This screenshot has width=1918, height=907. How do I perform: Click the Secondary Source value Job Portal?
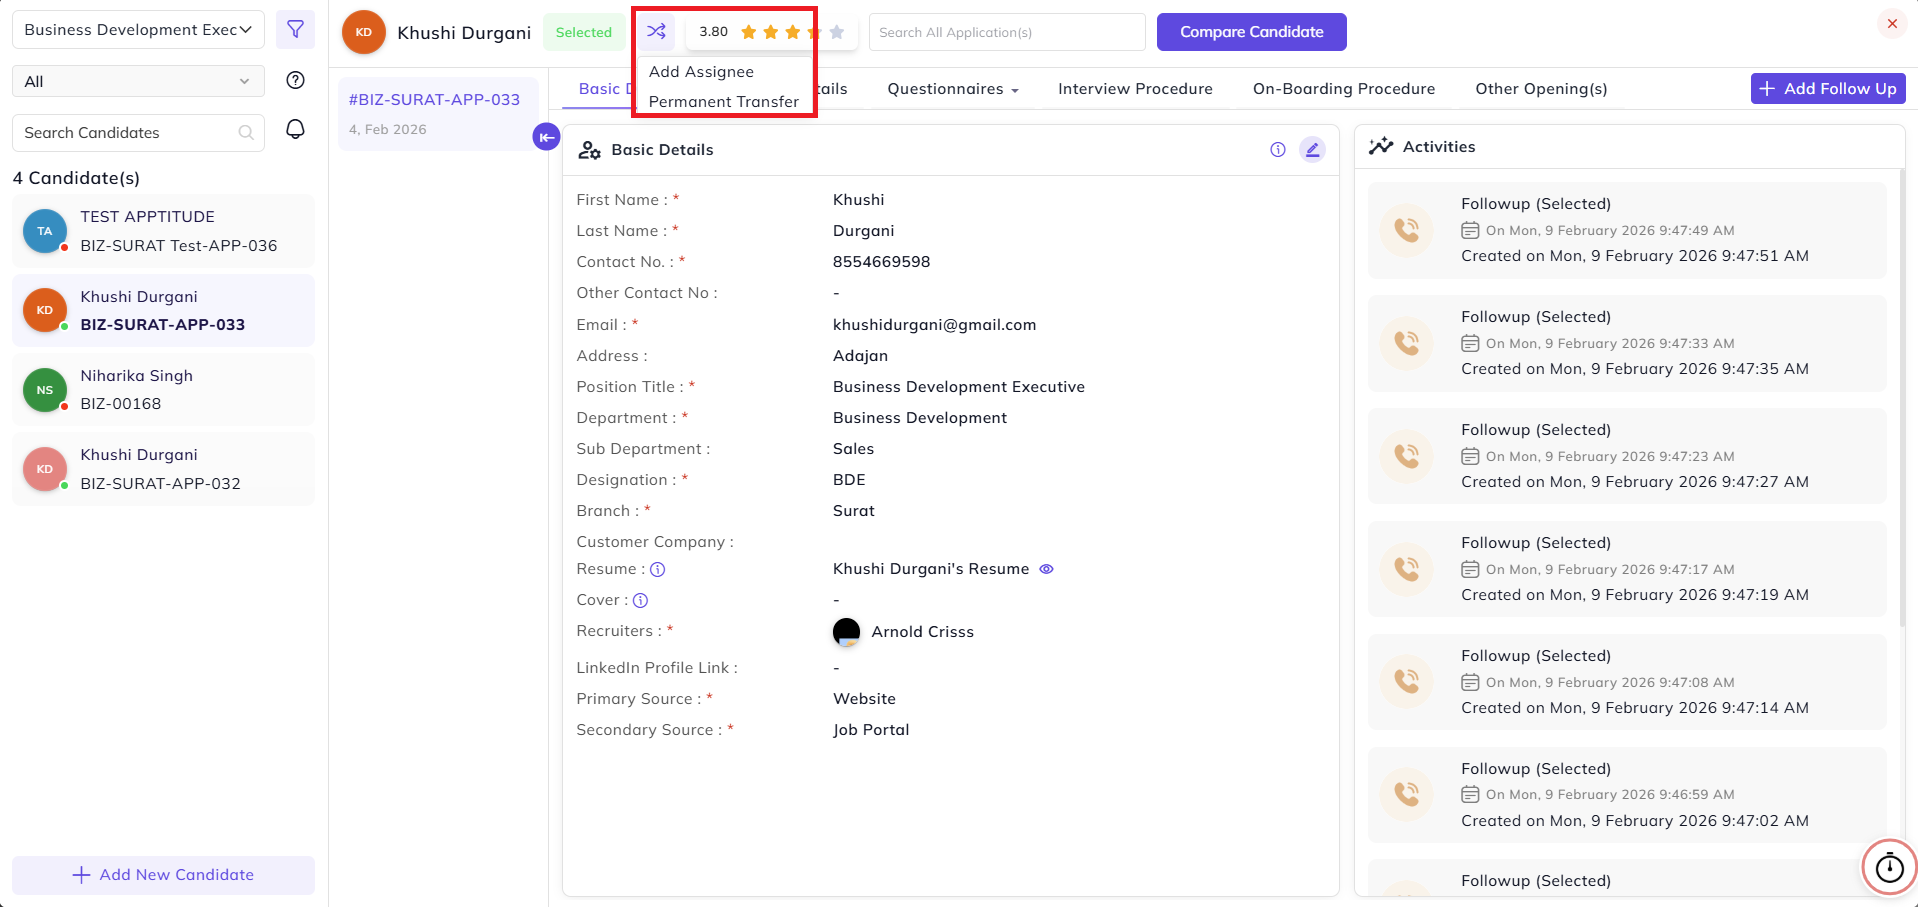(x=871, y=730)
